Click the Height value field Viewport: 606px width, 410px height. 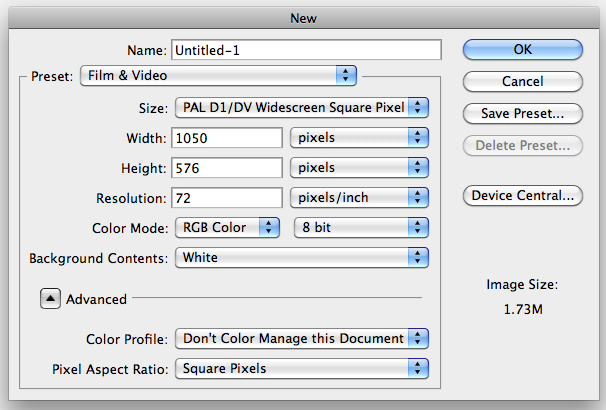[227, 167]
